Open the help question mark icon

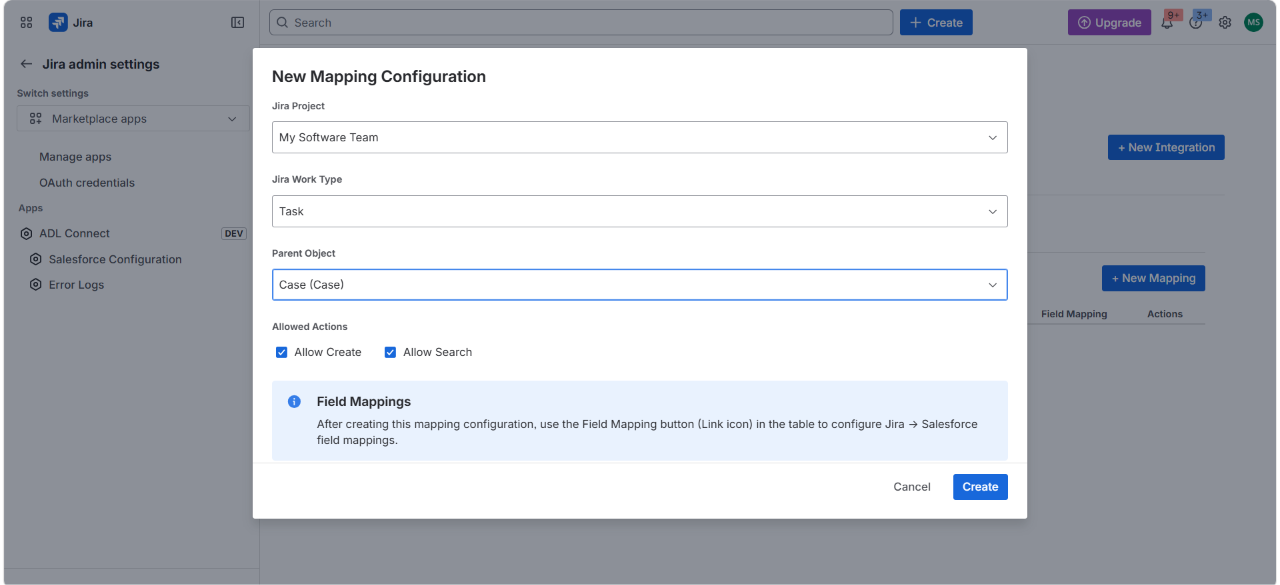pos(1196,22)
